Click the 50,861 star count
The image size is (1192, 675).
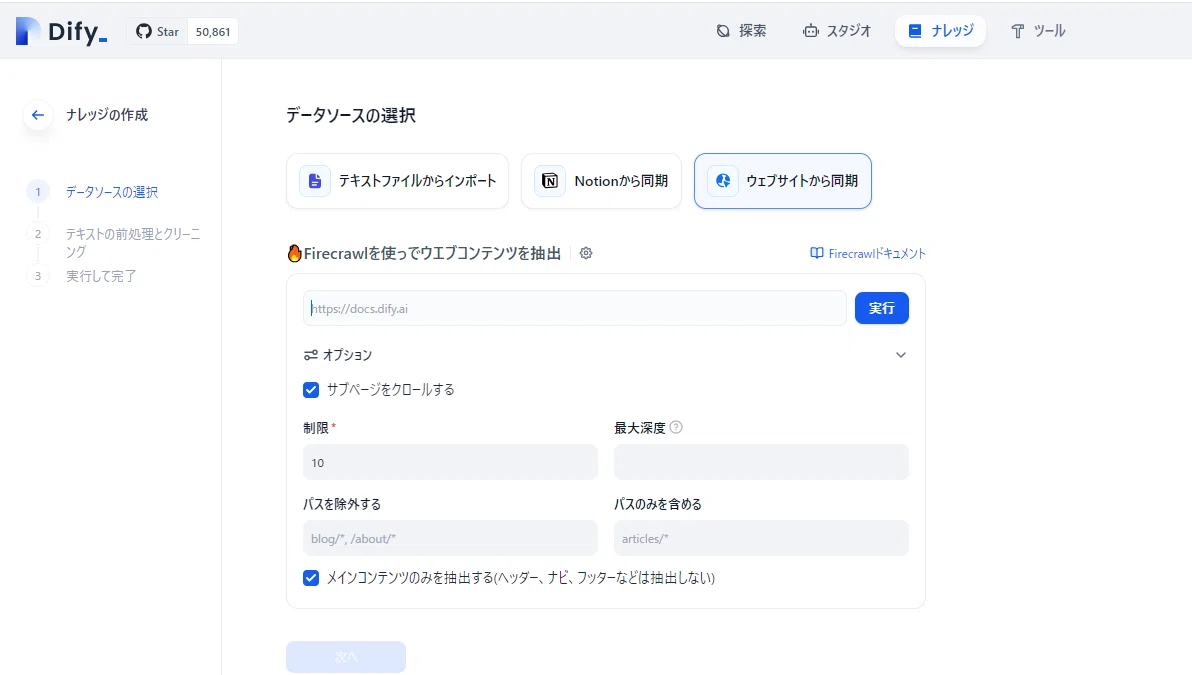(x=213, y=32)
